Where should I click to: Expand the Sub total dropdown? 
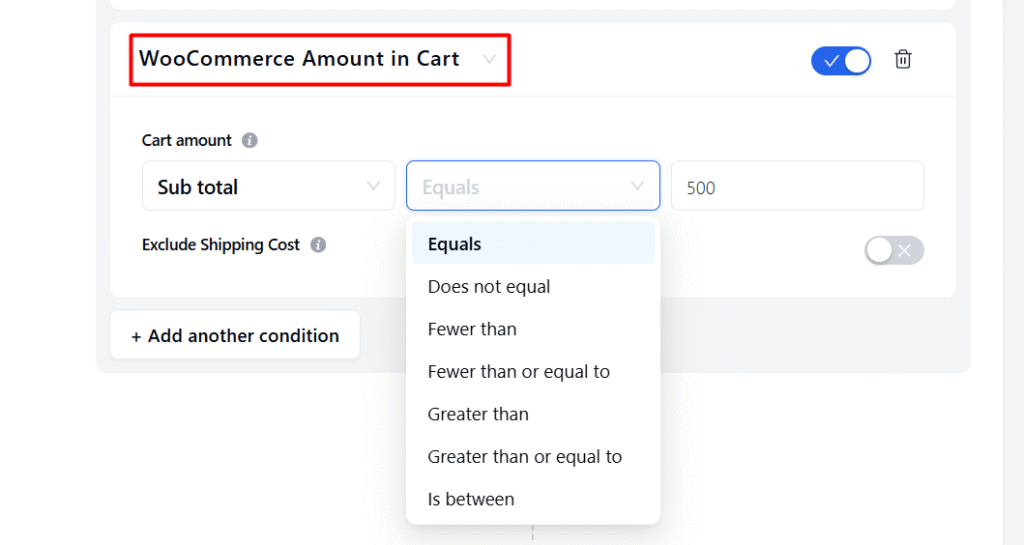point(268,187)
